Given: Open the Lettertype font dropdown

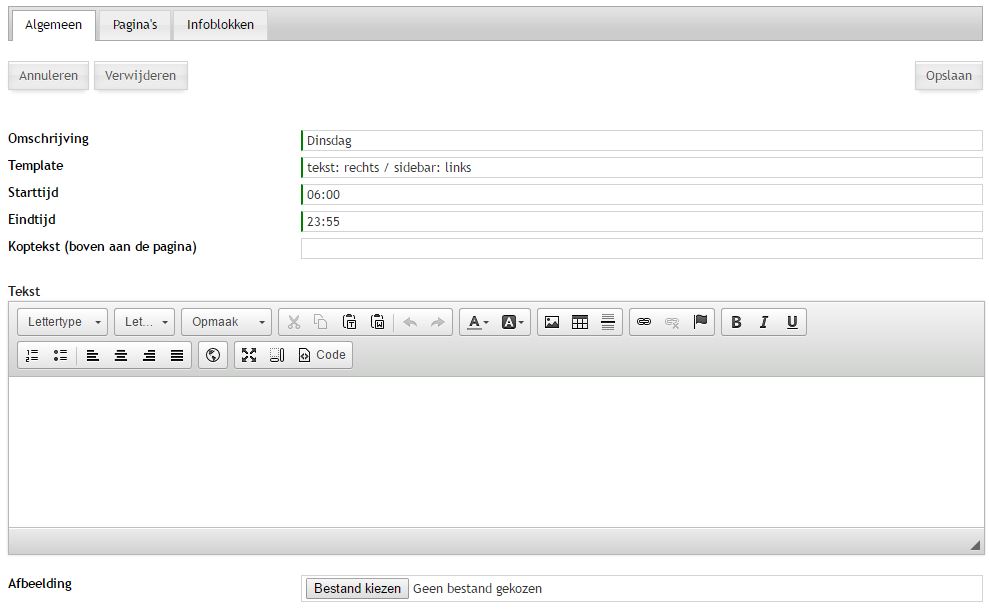Looking at the screenshot, I should (x=63, y=322).
